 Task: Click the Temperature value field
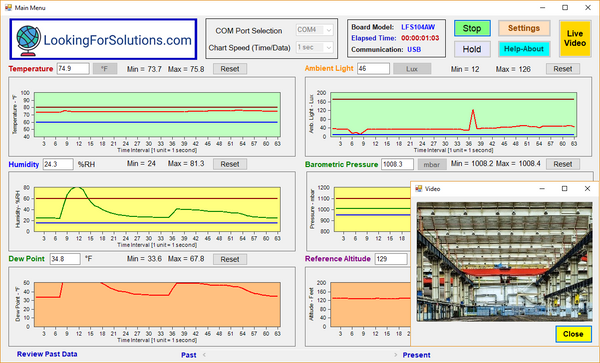tap(73, 69)
